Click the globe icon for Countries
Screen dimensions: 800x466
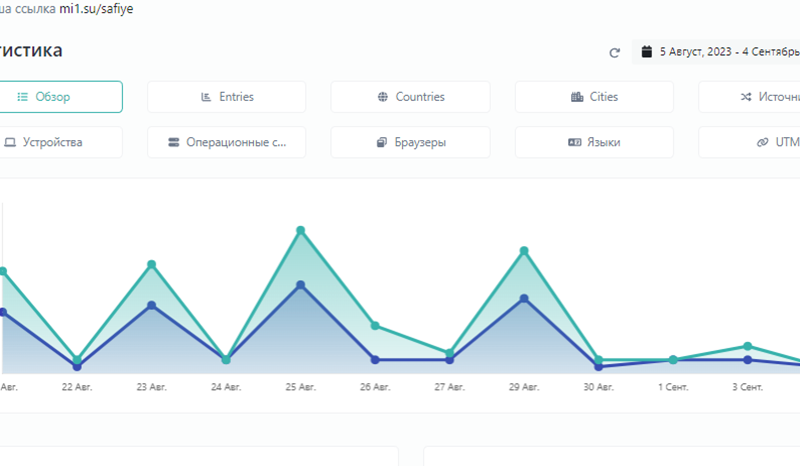click(383, 97)
